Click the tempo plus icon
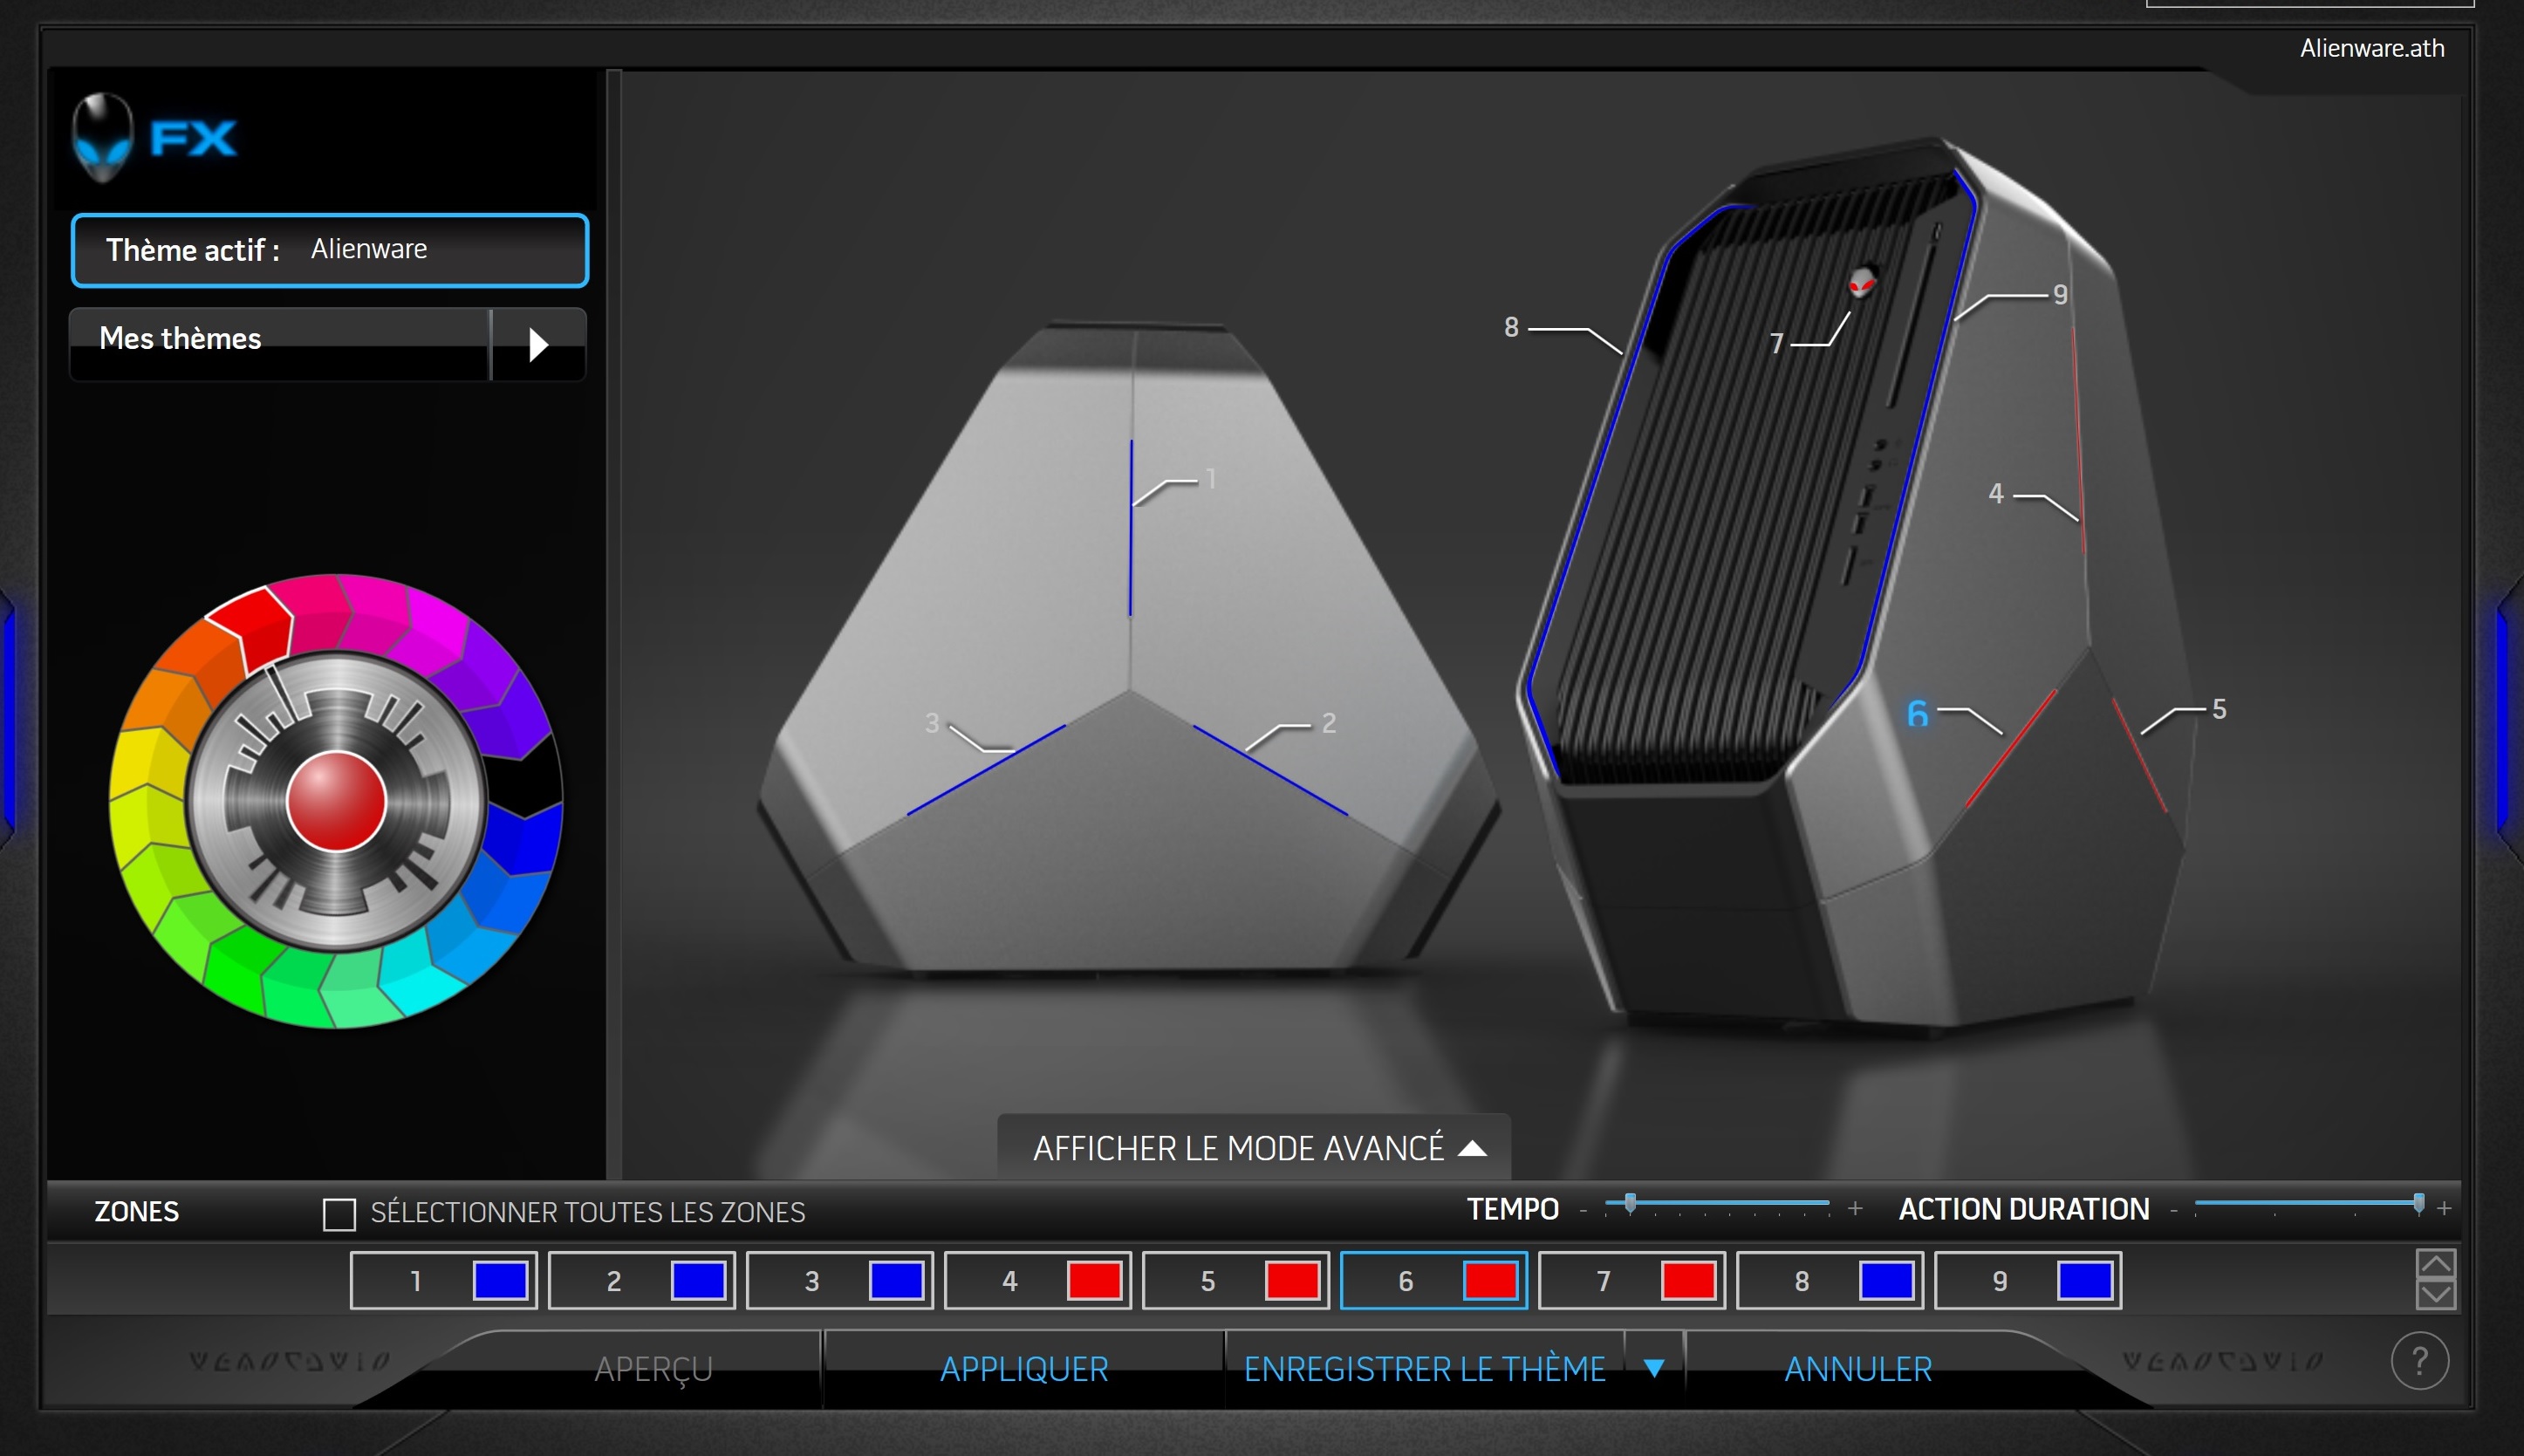 pos(1855,1209)
